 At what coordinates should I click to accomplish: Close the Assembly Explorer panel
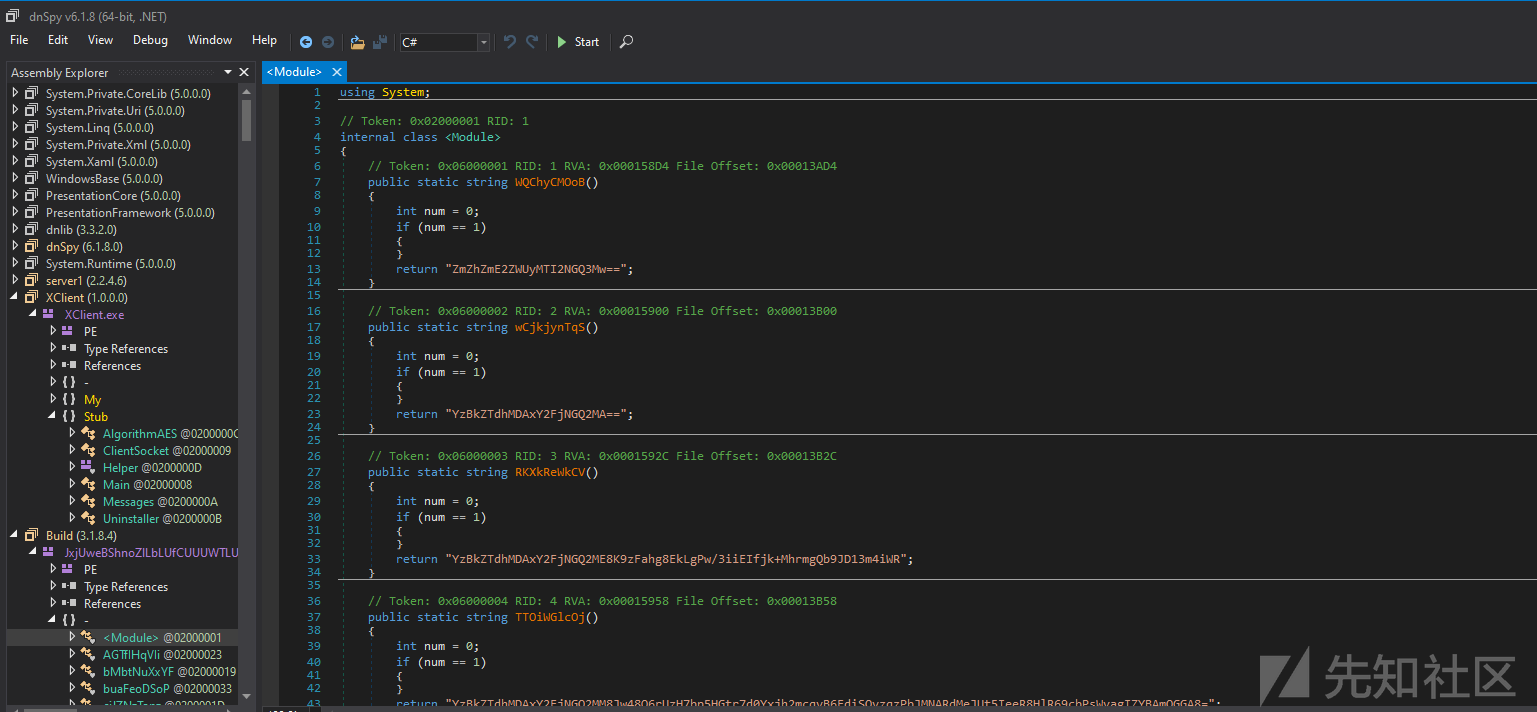[244, 72]
